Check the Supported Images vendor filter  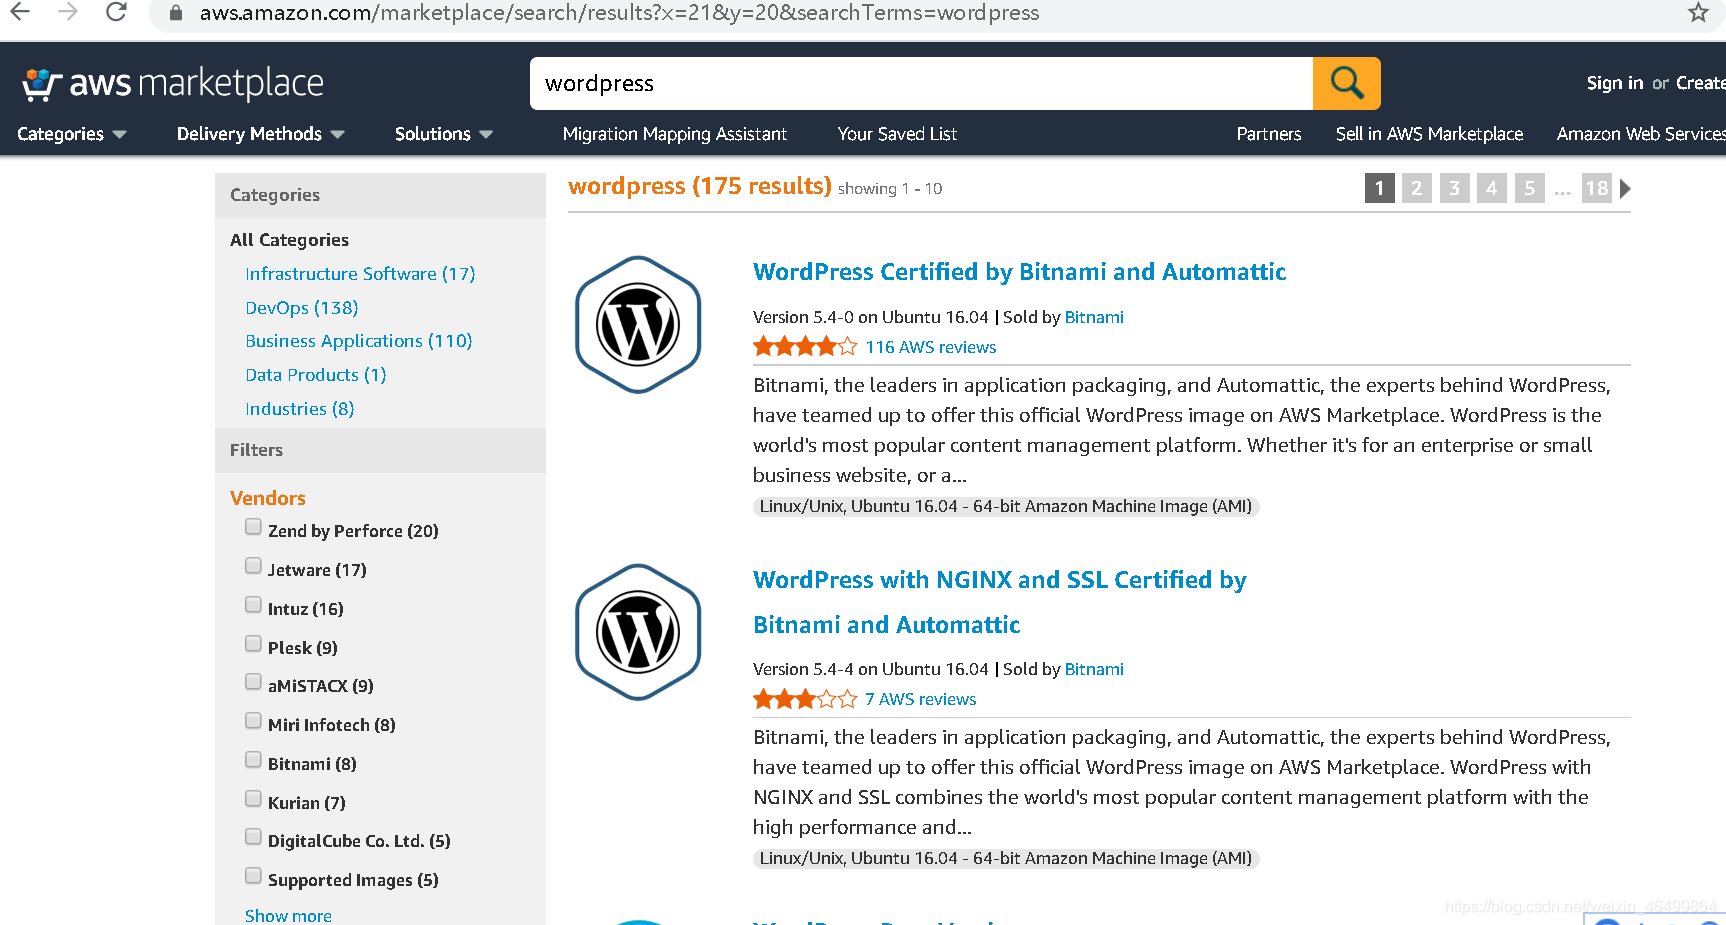coord(253,876)
